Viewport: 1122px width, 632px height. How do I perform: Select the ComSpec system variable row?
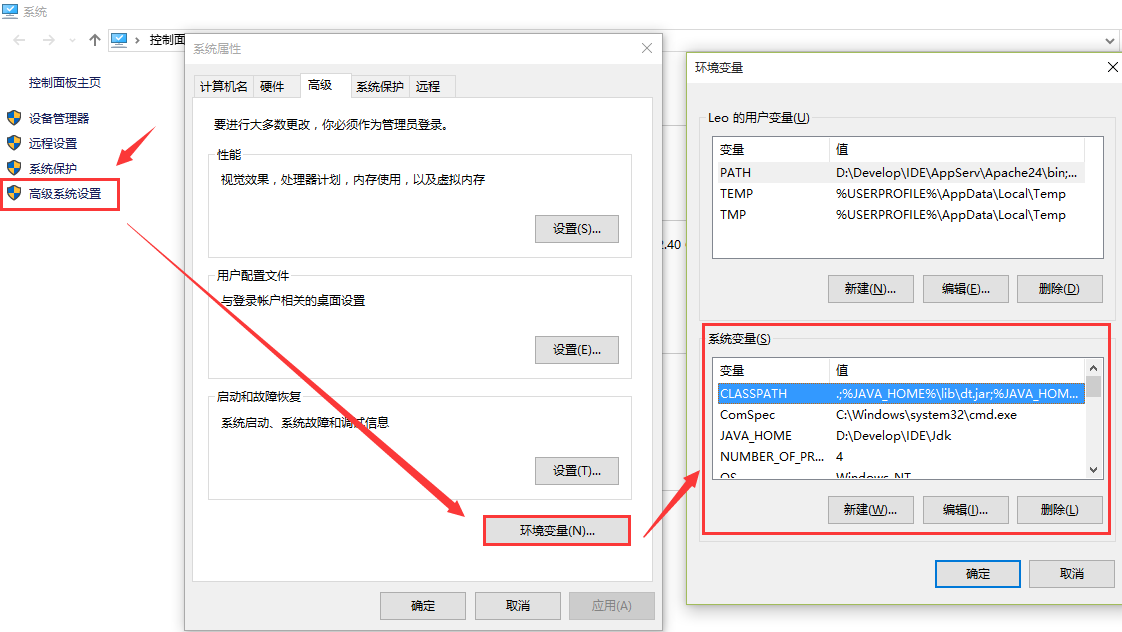(901, 414)
